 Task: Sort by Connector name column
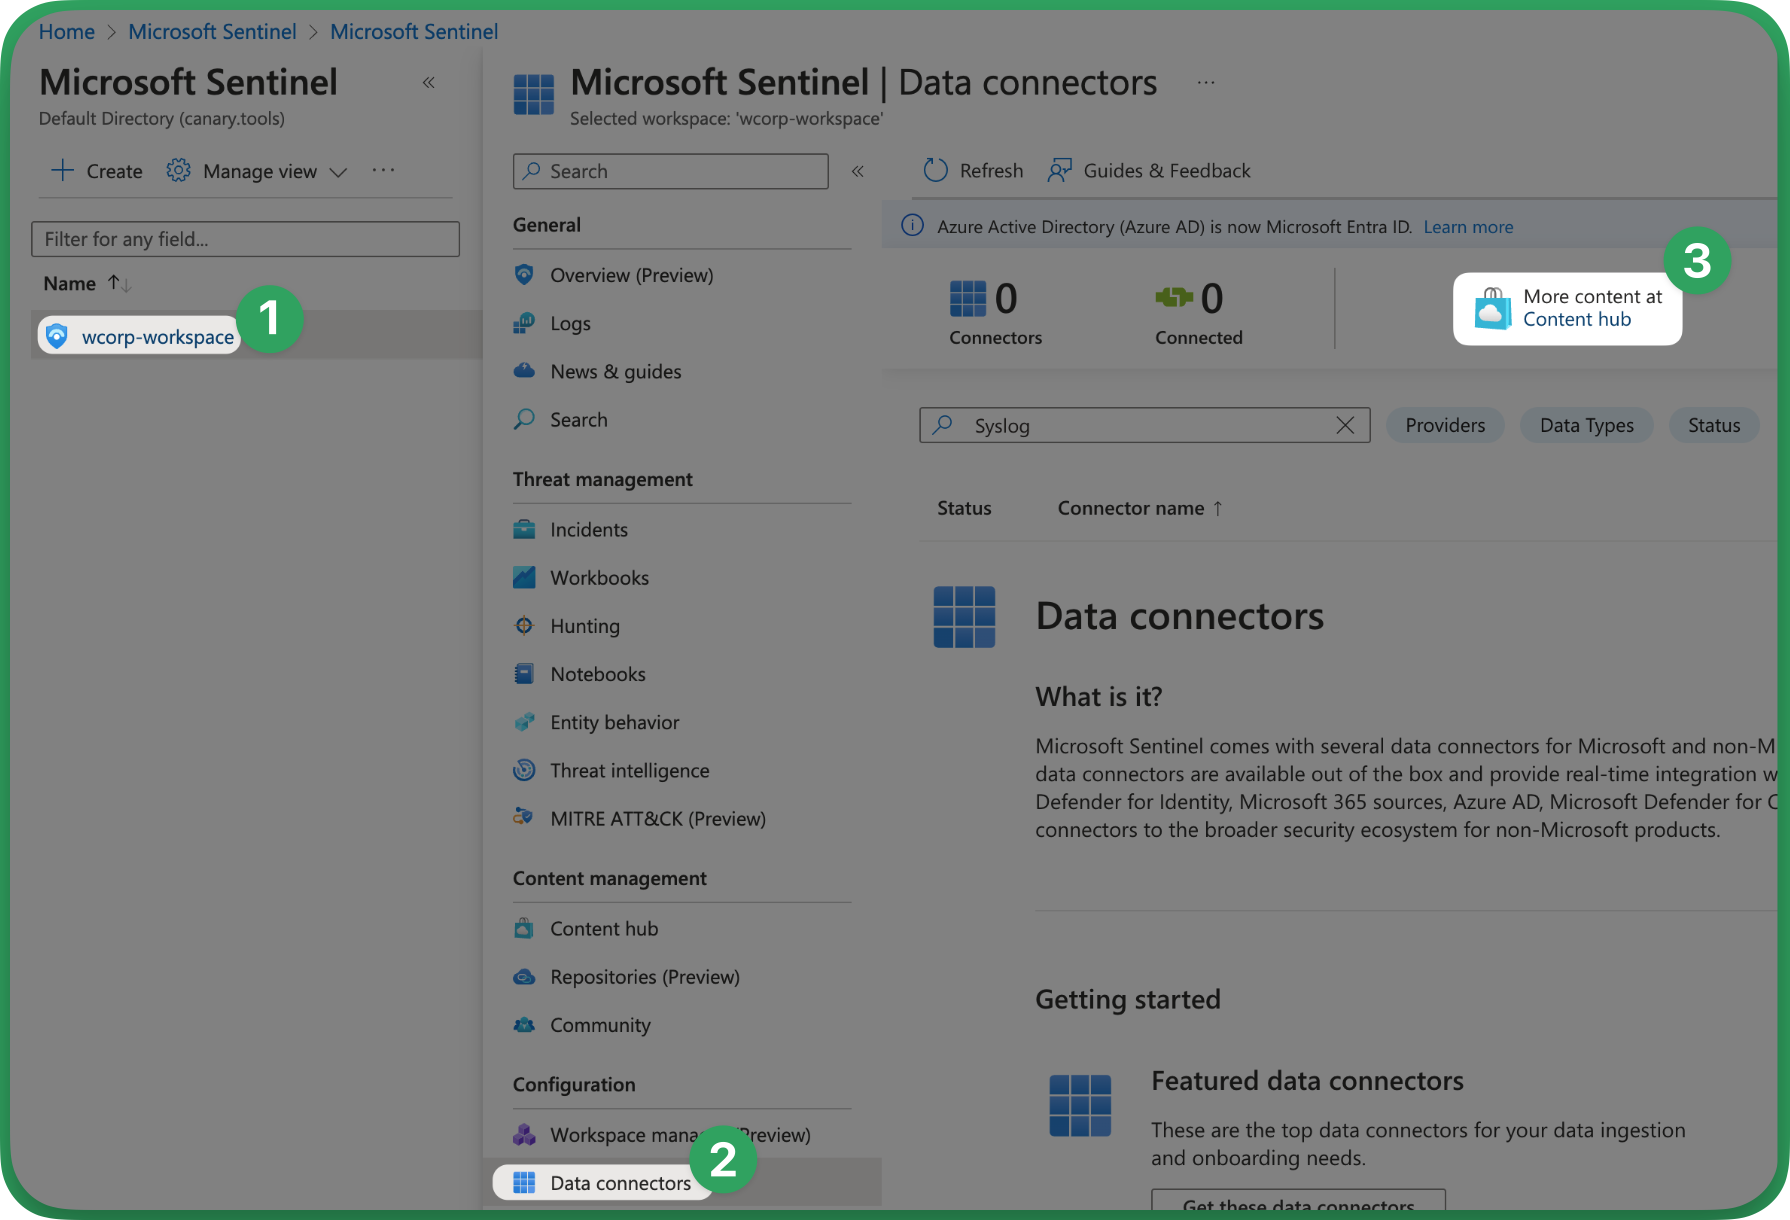pos(1140,508)
